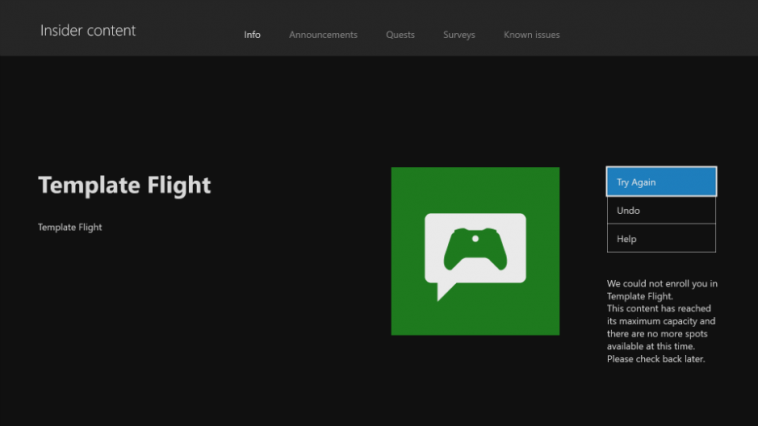This screenshot has height=426, width=758.
Task: View the Known issues tab
Action: (531, 35)
